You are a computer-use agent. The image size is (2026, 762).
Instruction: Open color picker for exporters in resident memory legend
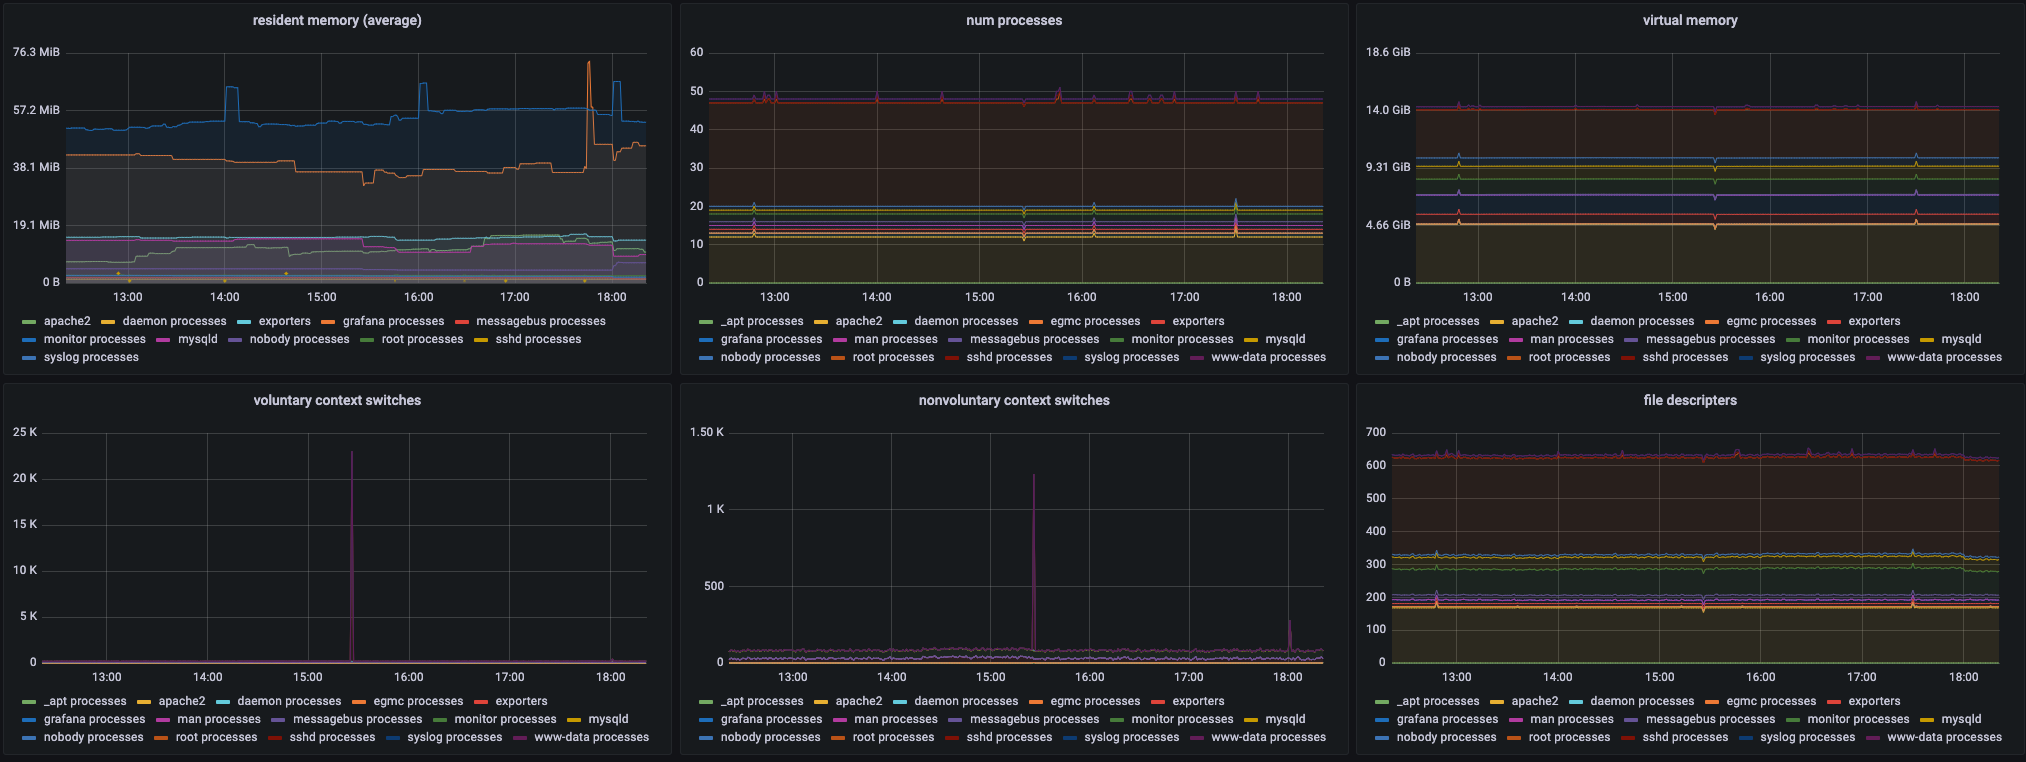coord(245,322)
